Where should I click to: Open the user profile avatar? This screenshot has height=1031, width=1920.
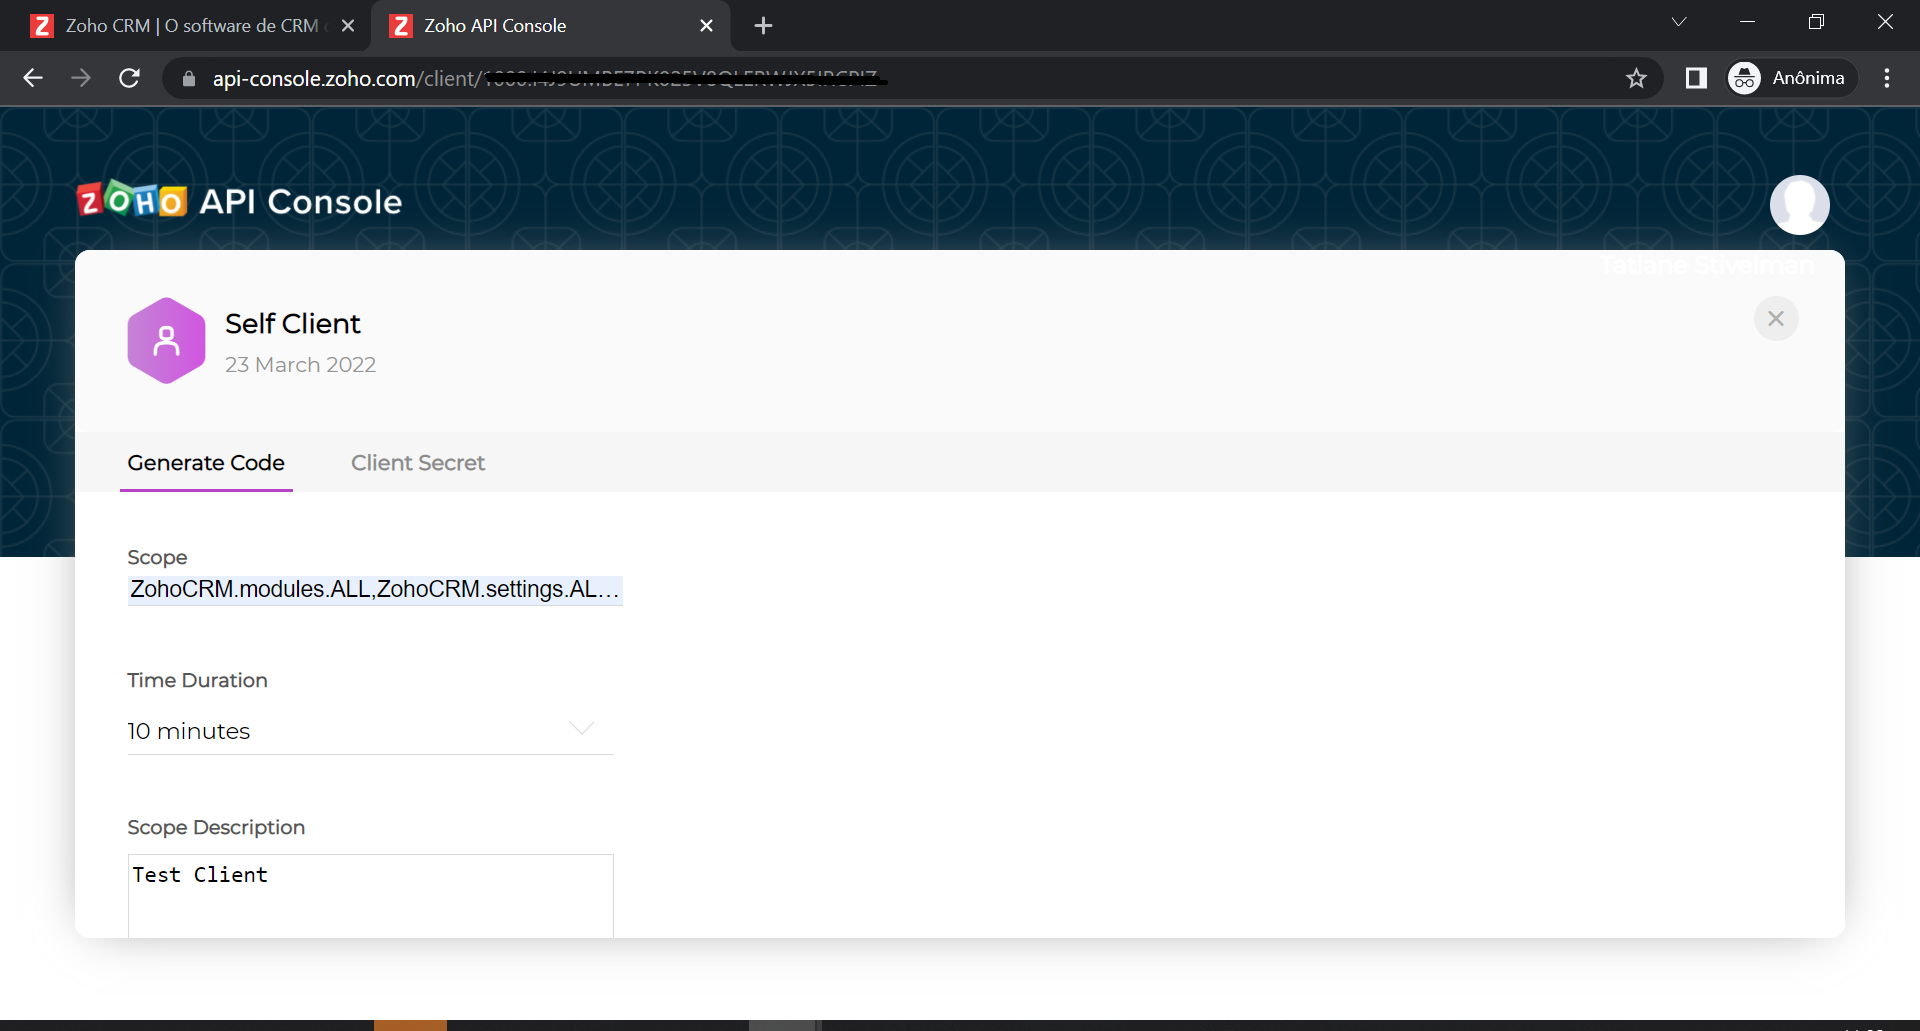point(1799,205)
